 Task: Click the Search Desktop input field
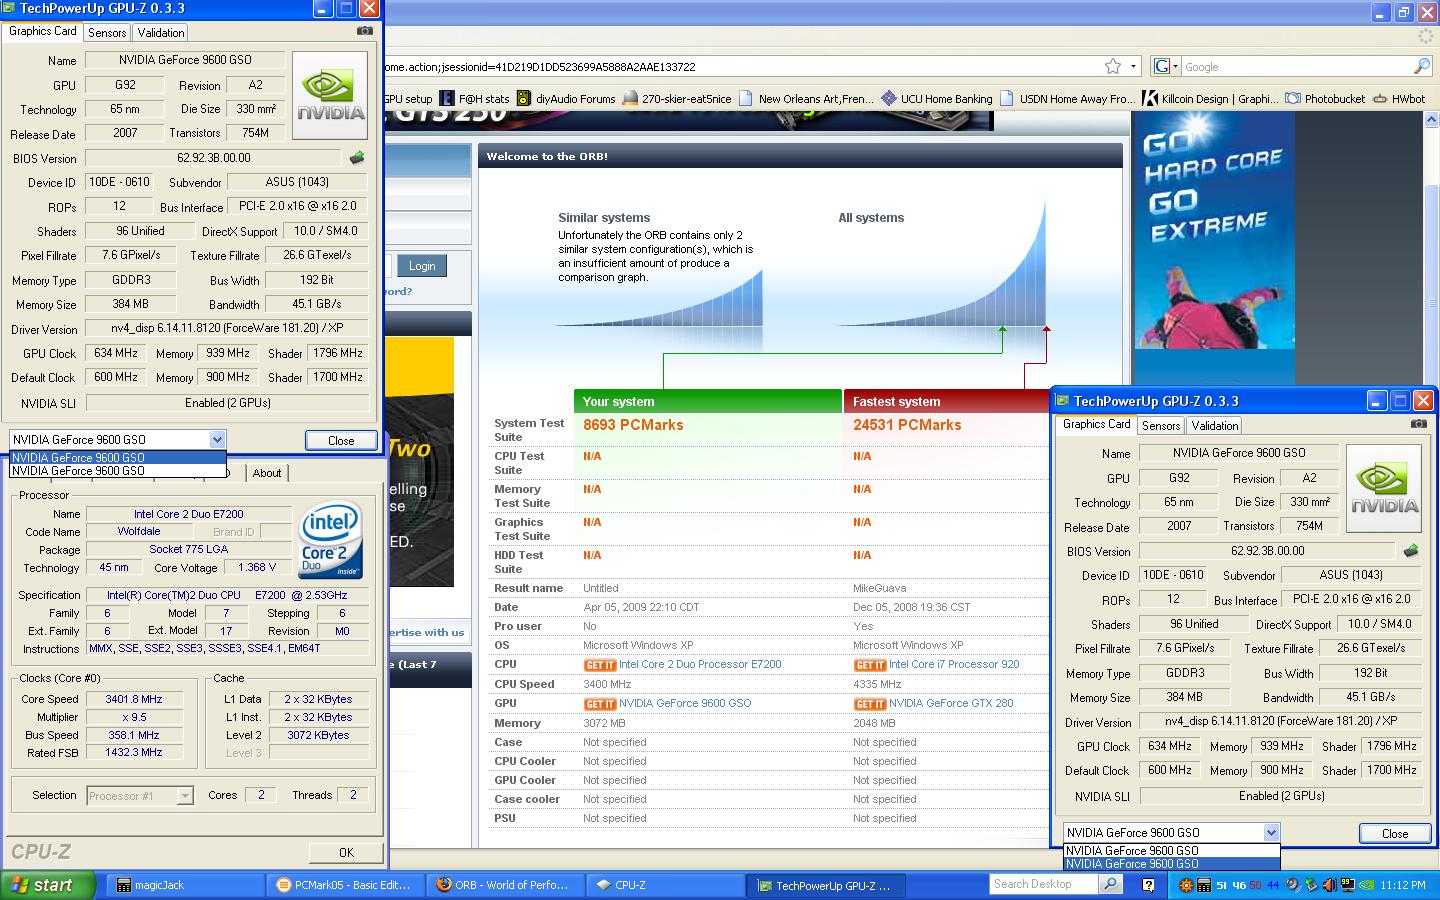click(1044, 884)
